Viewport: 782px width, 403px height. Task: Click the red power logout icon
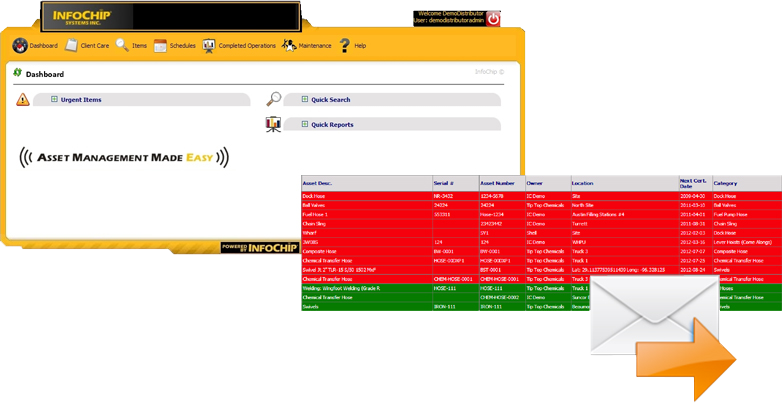(x=493, y=19)
